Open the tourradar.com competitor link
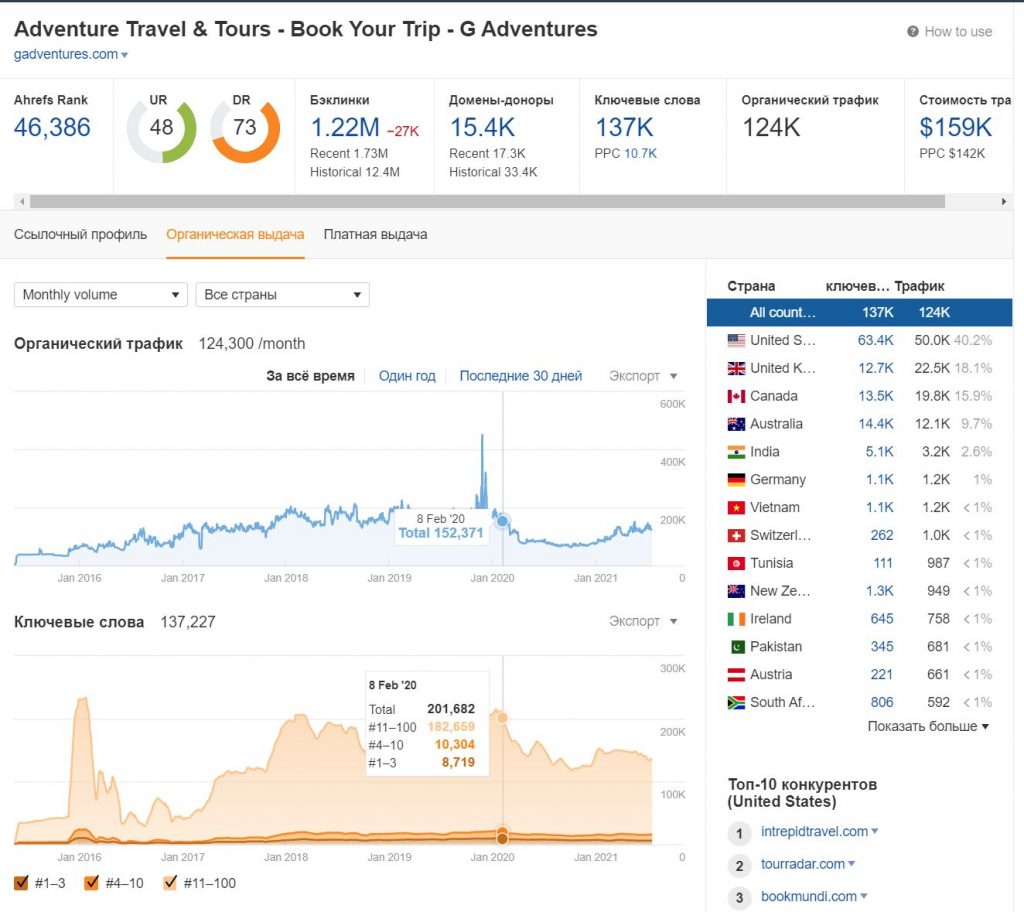 point(803,864)
